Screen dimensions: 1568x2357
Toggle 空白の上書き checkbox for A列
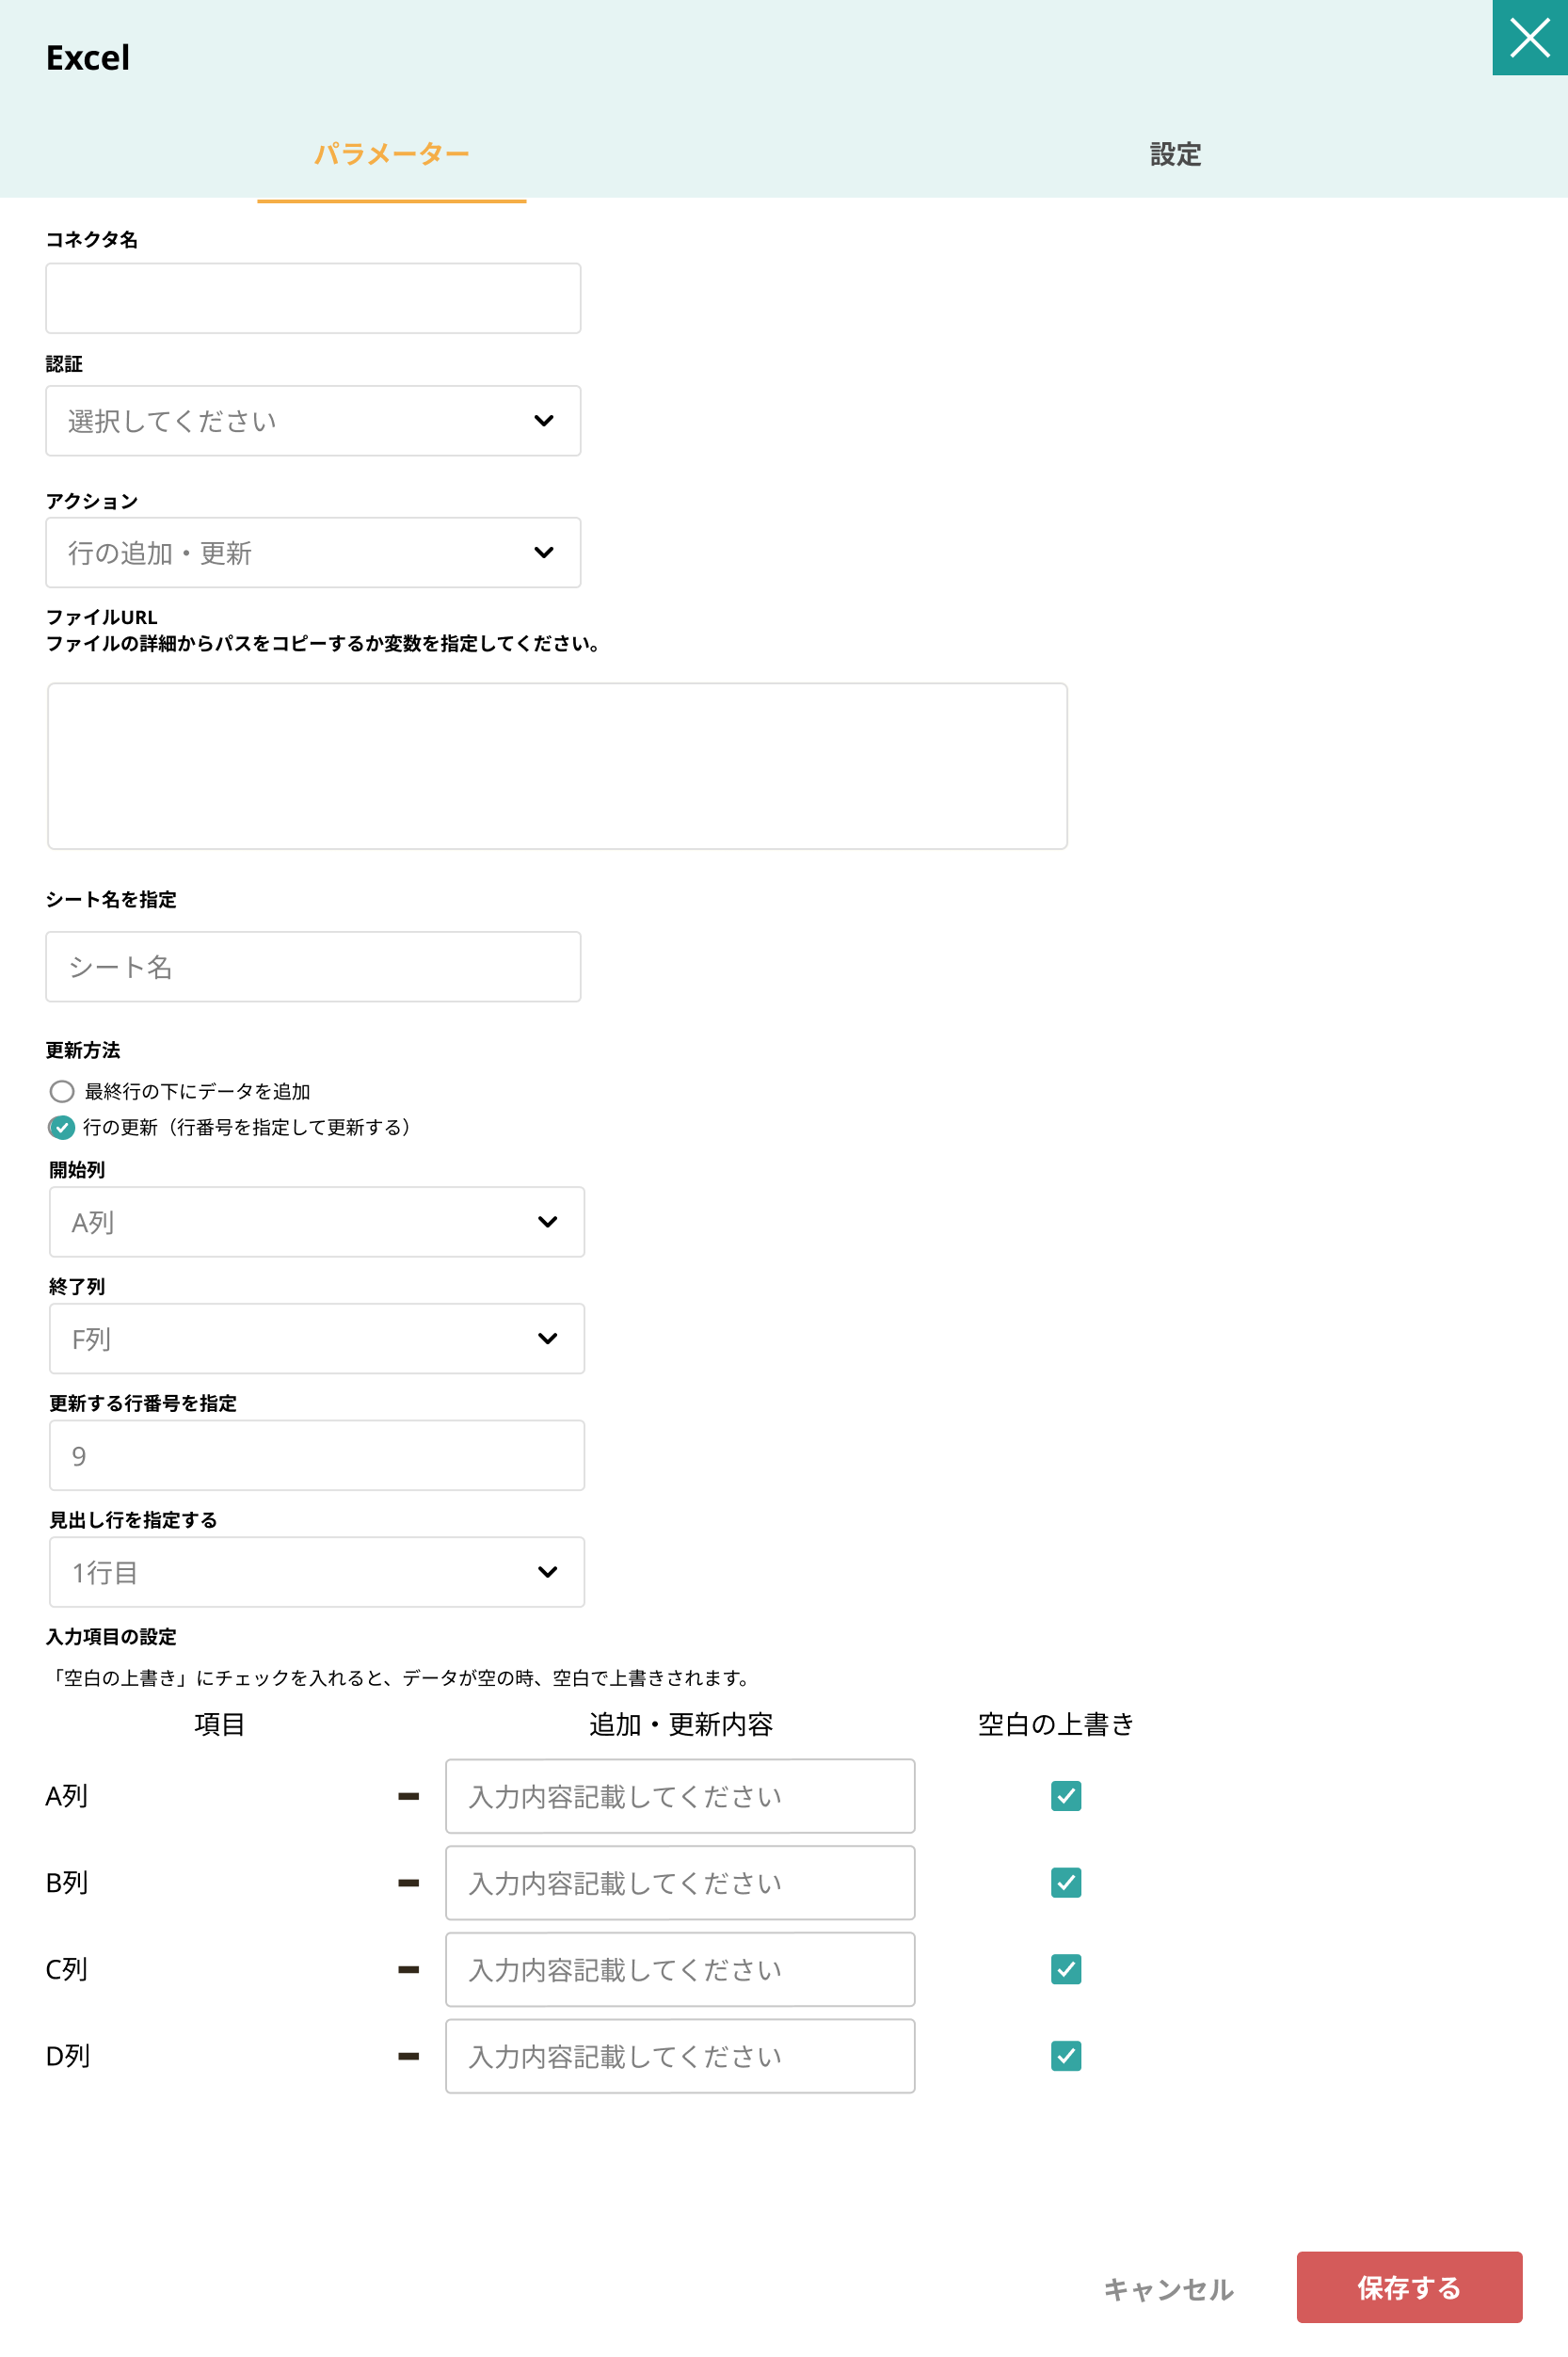1066,1797
